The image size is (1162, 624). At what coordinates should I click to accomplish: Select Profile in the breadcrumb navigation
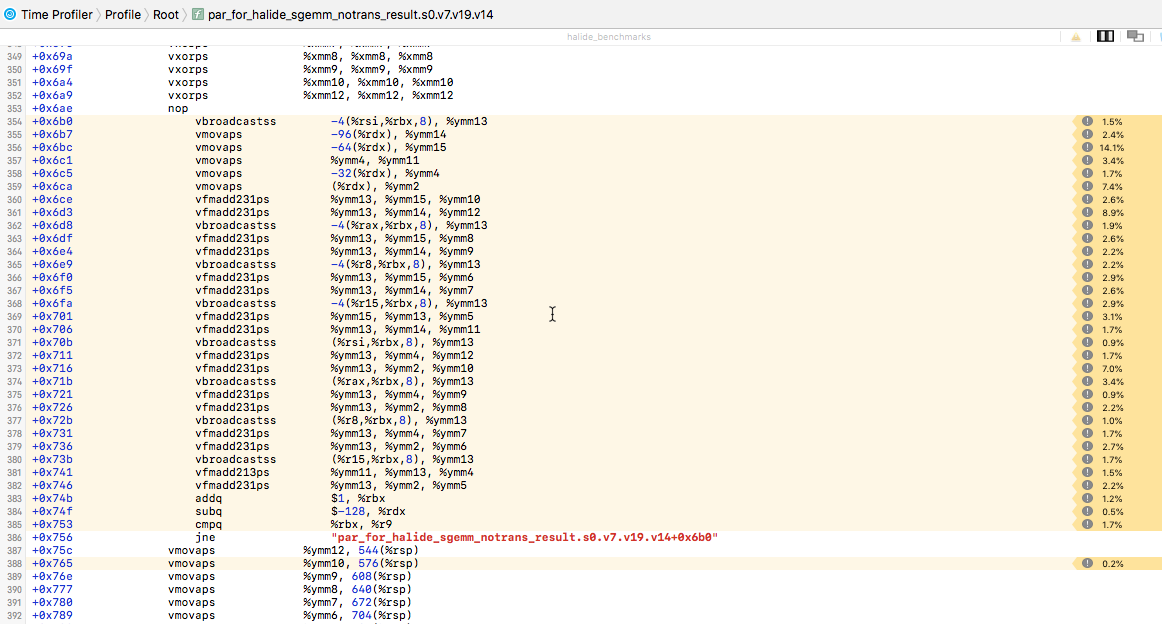[123, 15]
